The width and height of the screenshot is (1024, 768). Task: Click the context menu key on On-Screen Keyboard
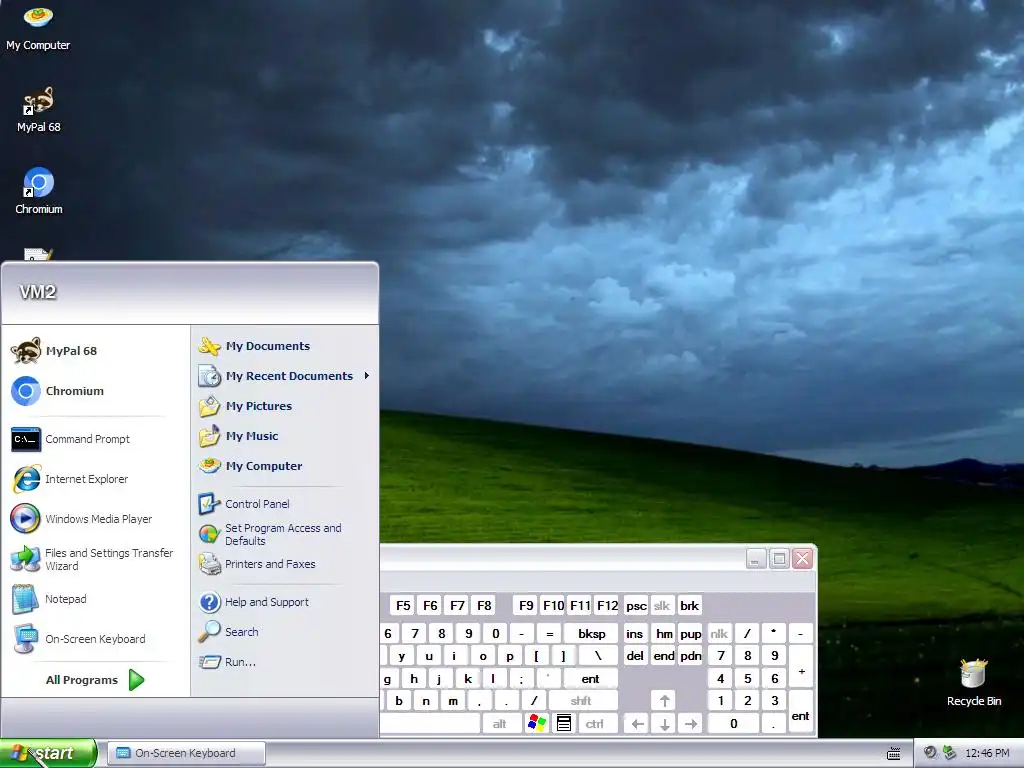click(x=564, y=723)
